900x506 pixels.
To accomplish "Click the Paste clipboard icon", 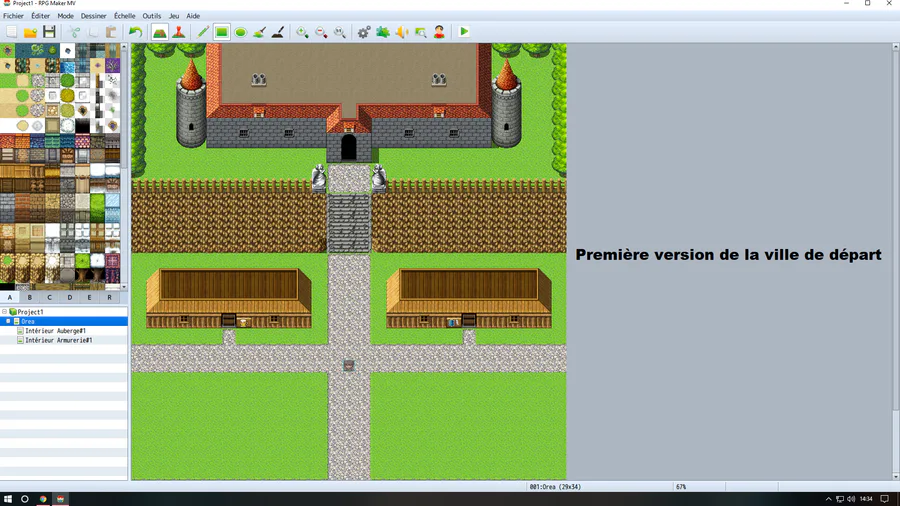I will click(111, 32).
